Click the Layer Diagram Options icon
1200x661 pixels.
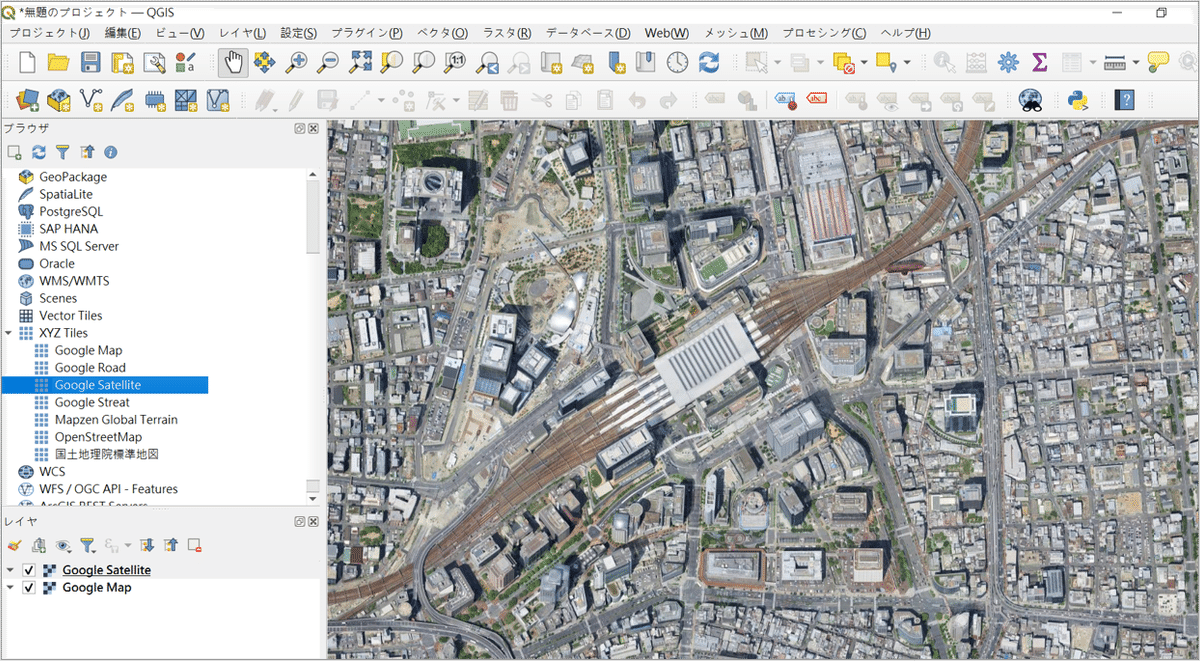746,99
